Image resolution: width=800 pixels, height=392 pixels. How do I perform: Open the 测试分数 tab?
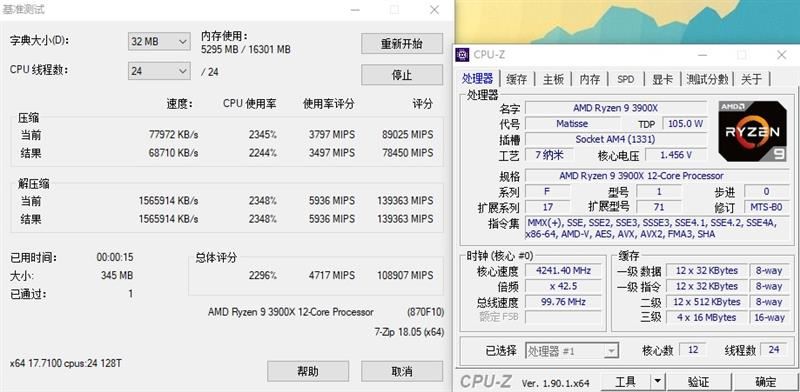(707, 79)
